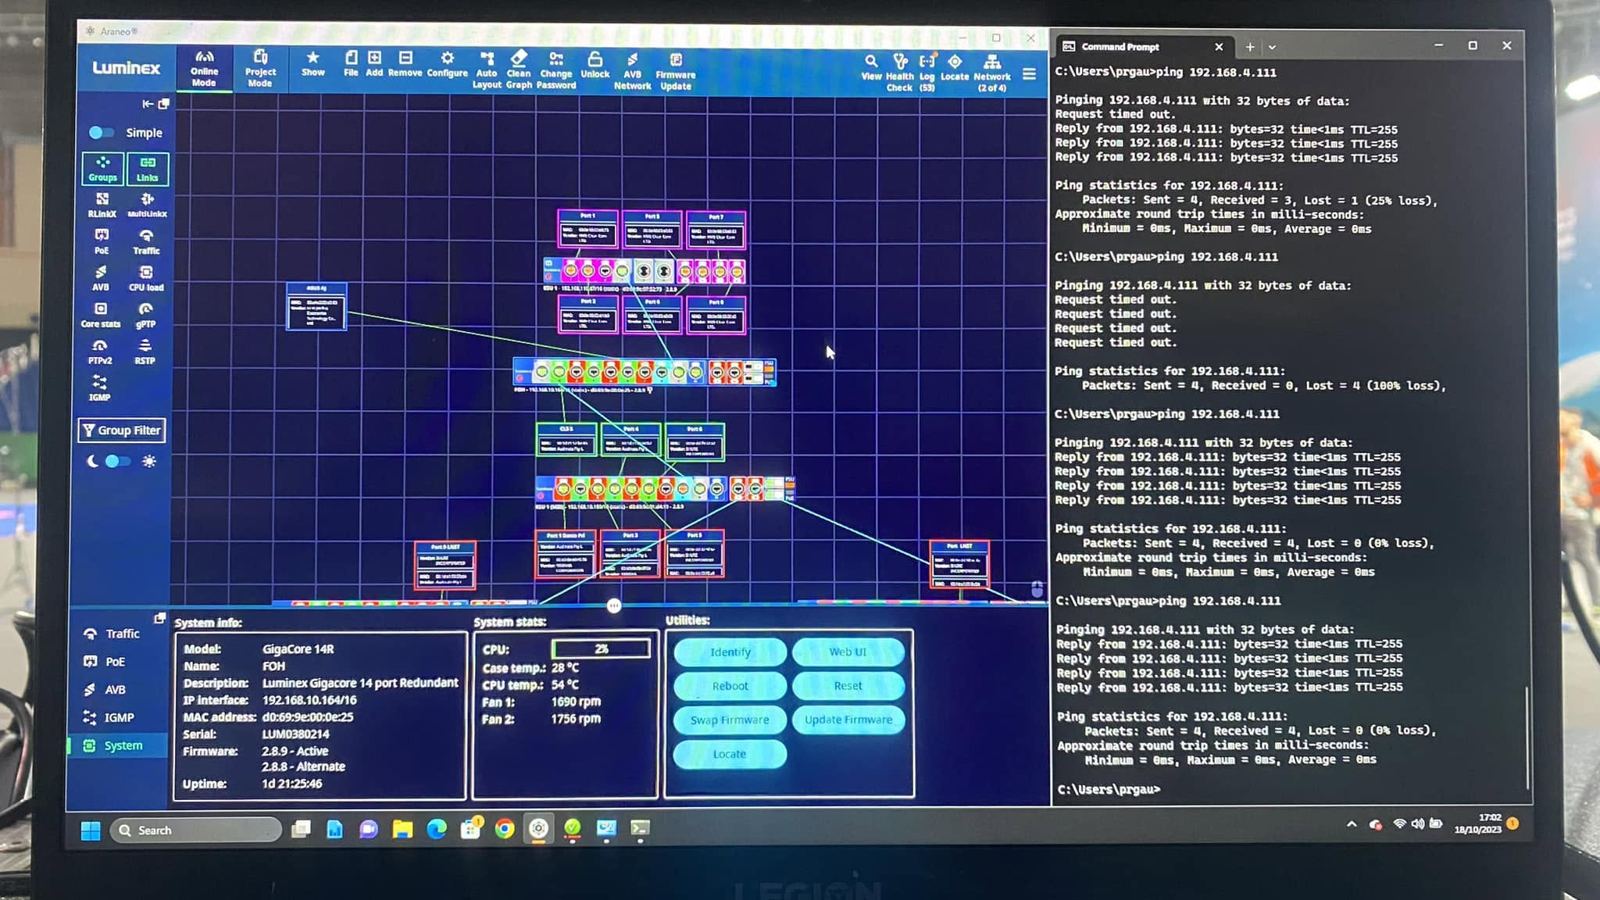
Task: Open the Change Password tool
Action: pyautogui.click(x=556, y=71)
